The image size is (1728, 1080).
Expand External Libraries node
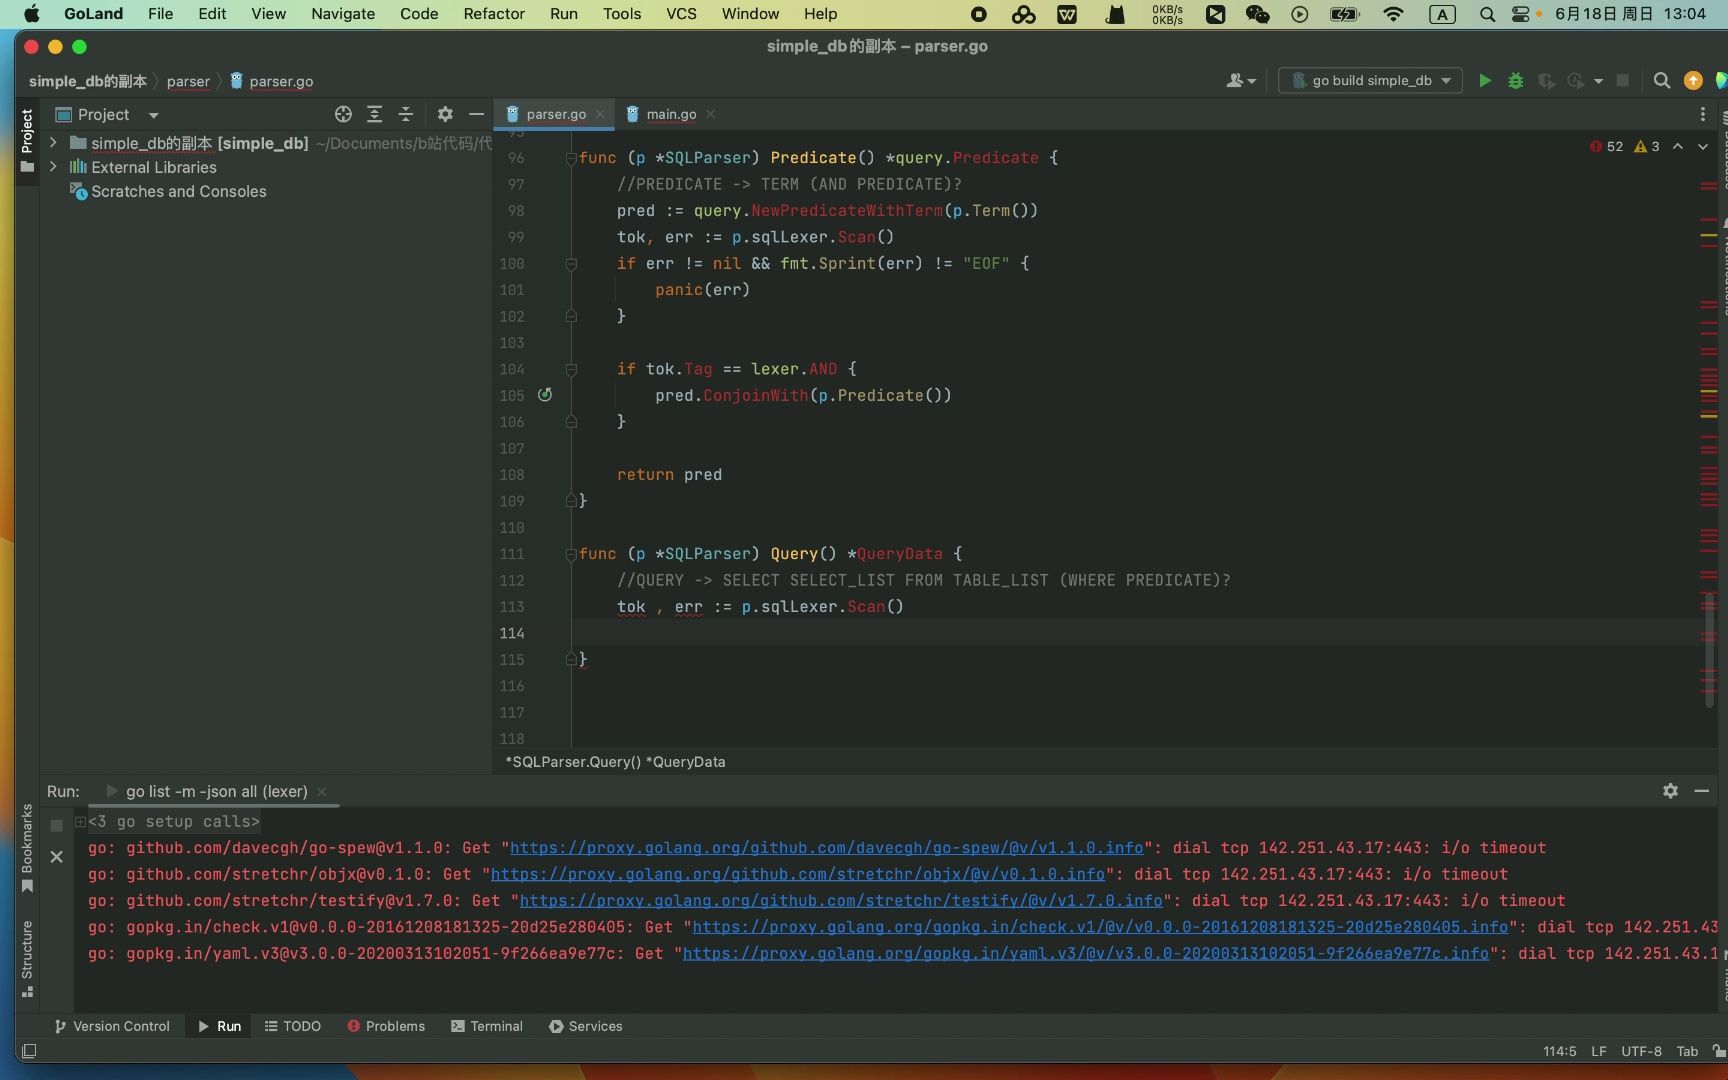[x=53, y=167]
